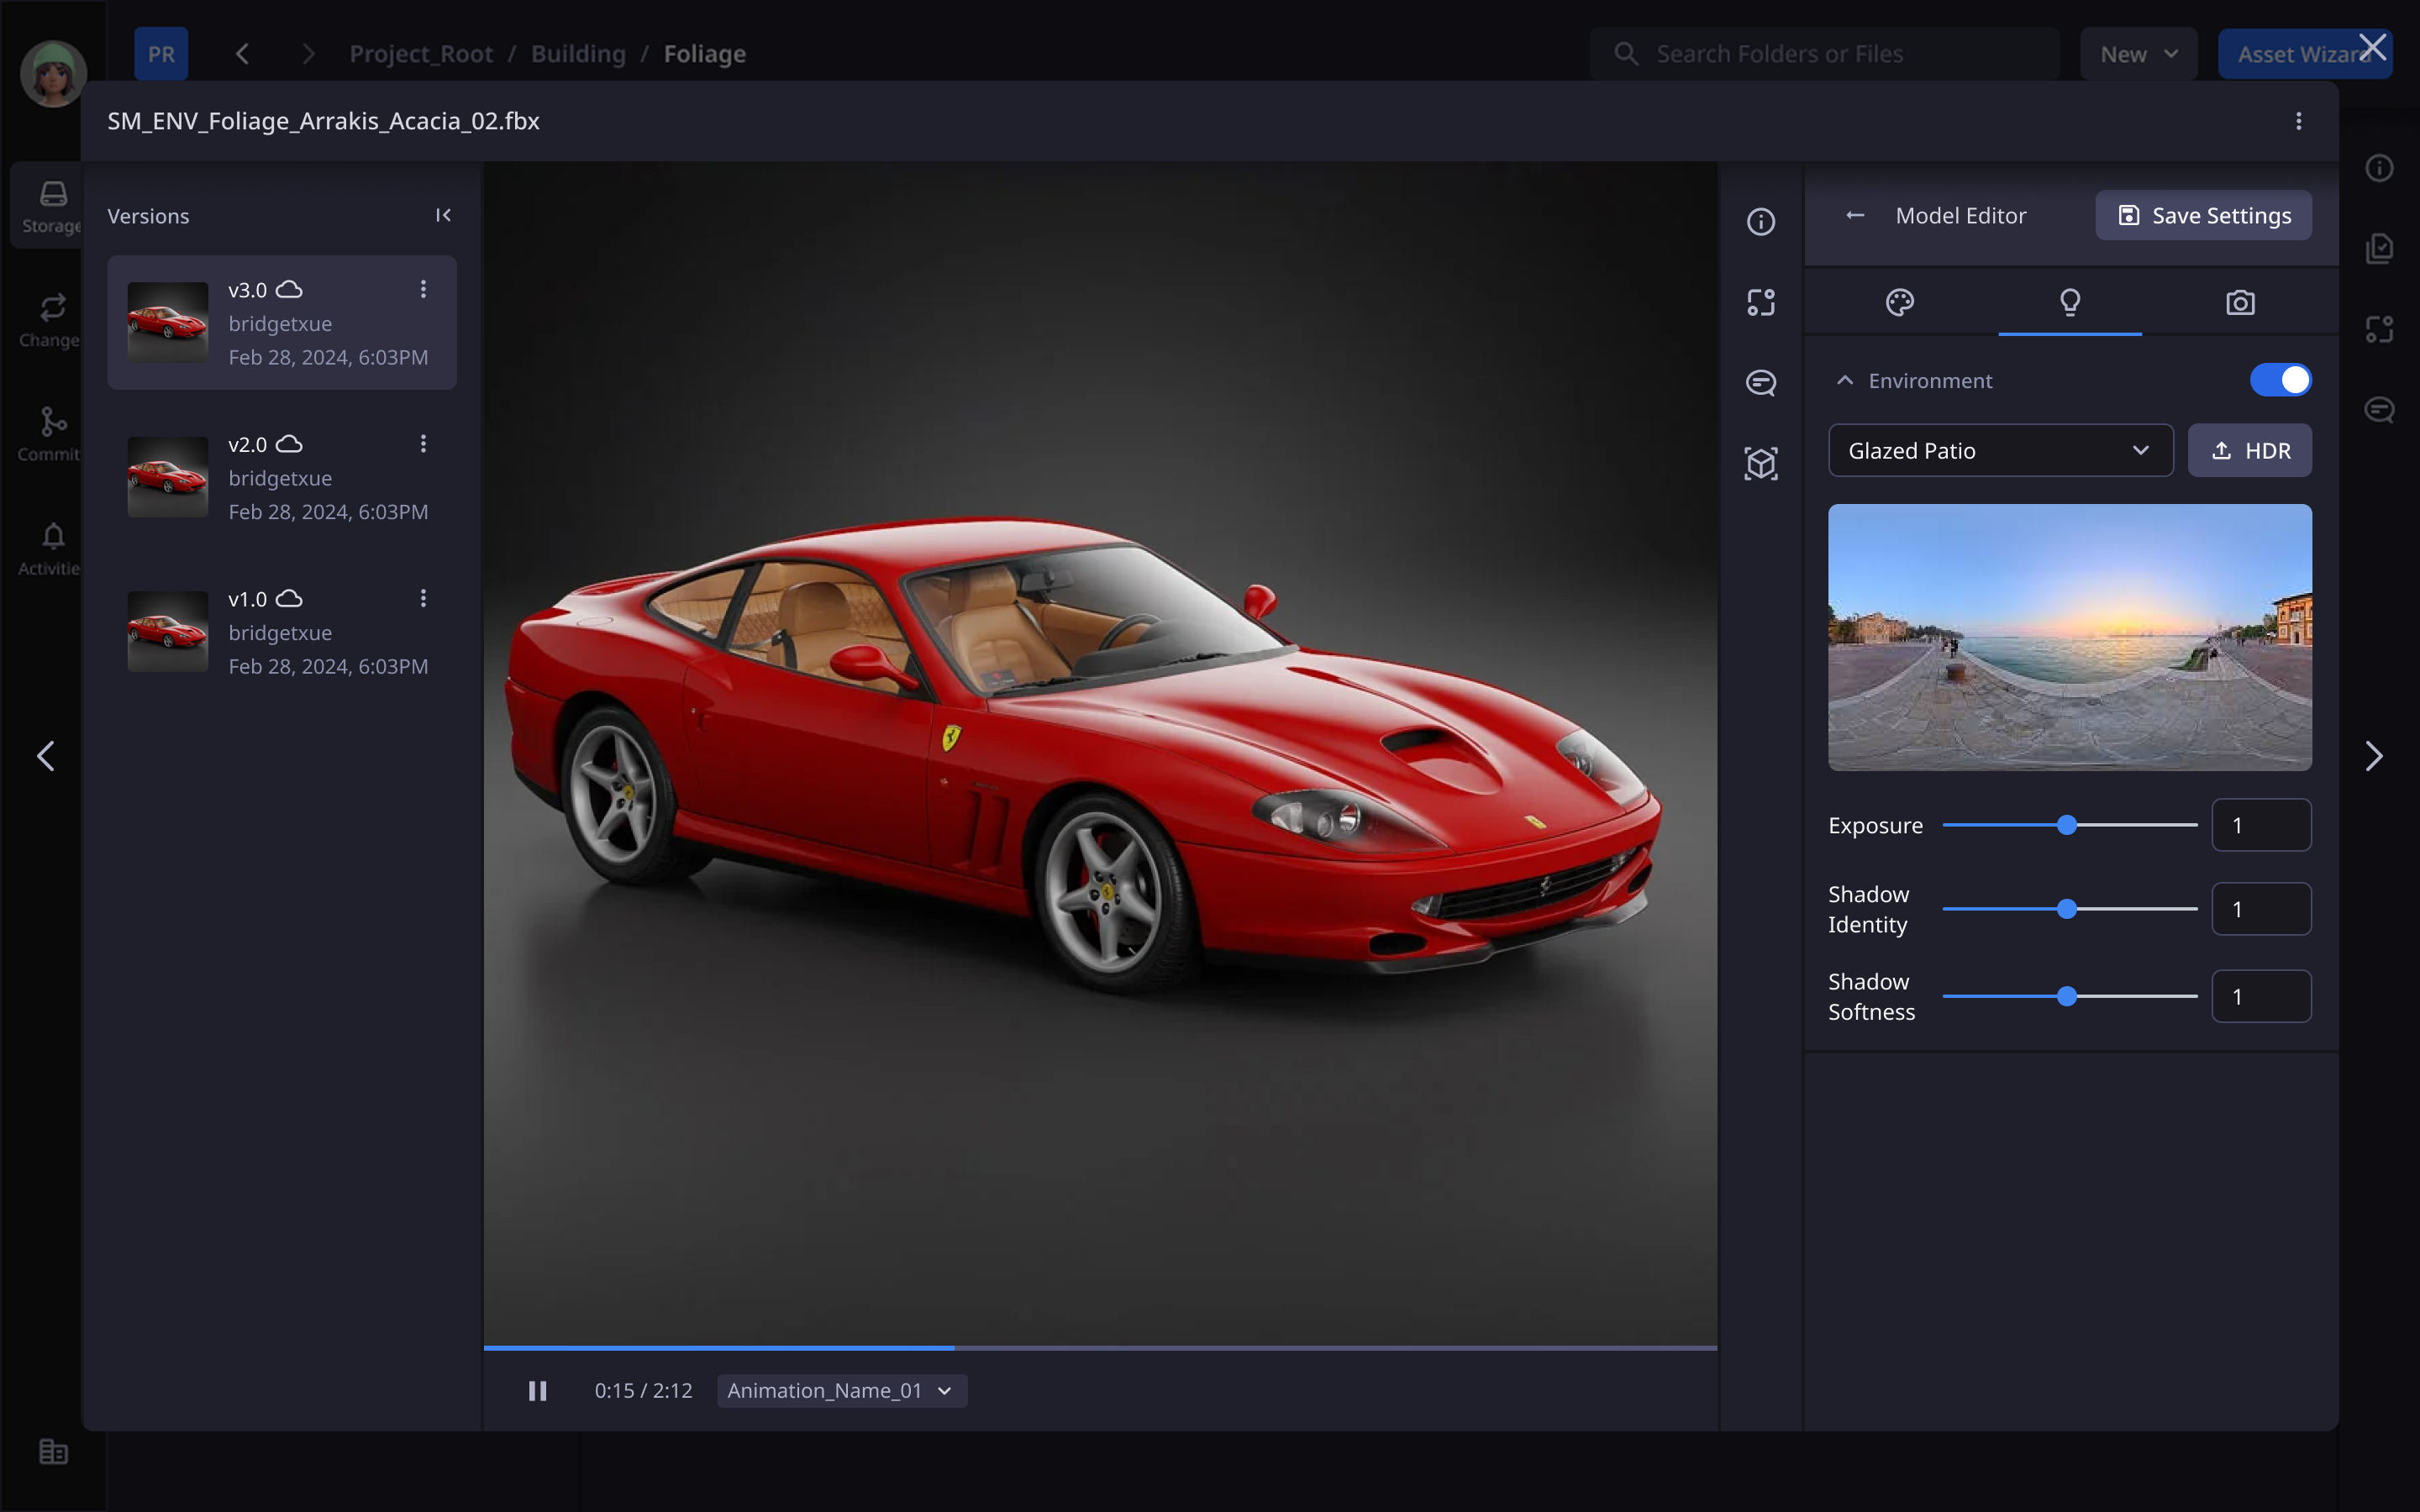Open more options for version v3.0
Viewport: 2420px width, 1512px height.
coord(423,289)
